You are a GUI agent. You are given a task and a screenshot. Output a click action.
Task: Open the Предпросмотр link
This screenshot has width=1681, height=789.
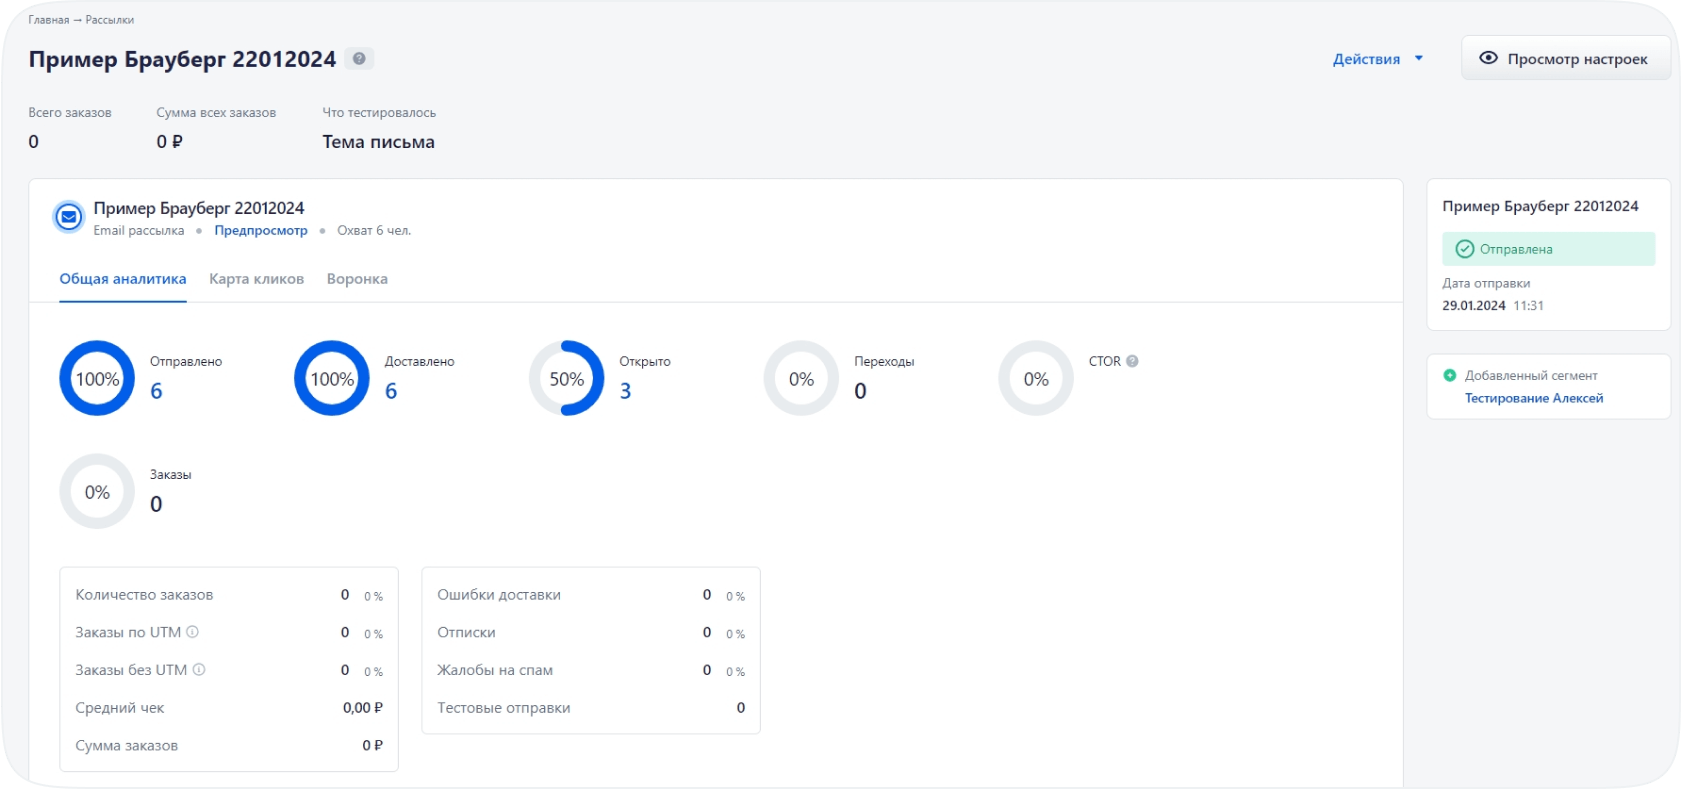(261, 230)
